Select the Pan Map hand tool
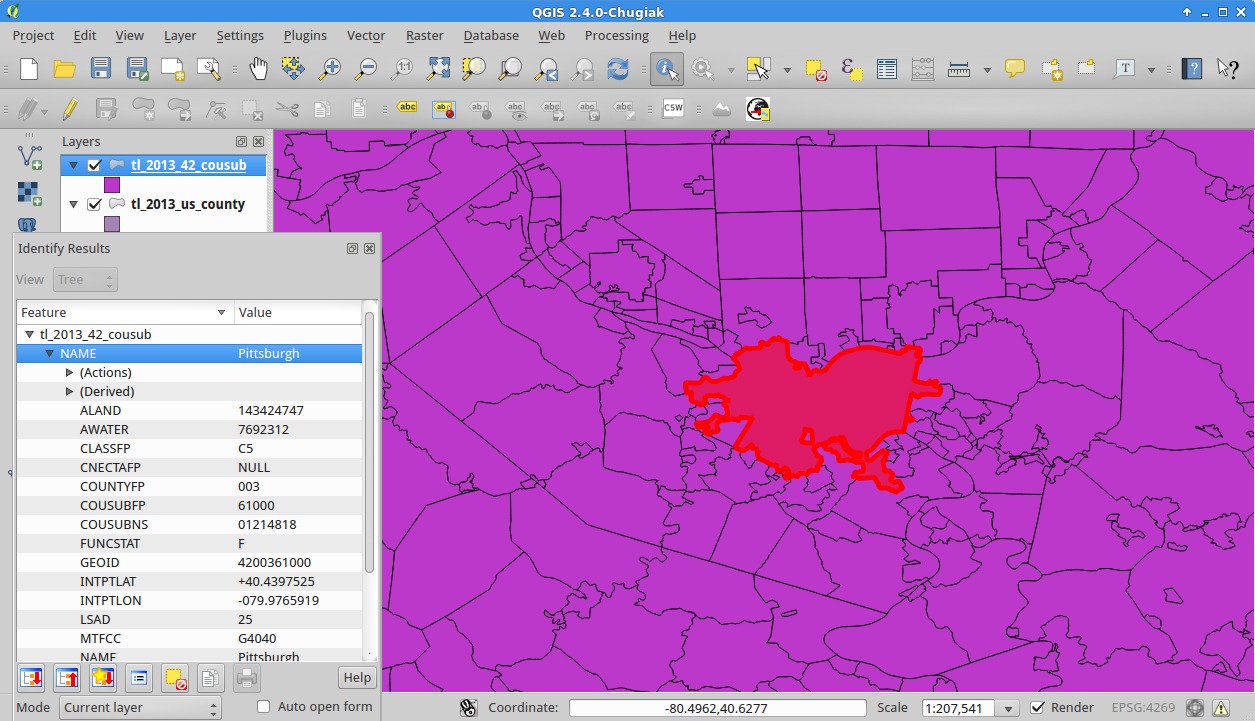The image size is (1255, 721). click(x=259, y=69)
